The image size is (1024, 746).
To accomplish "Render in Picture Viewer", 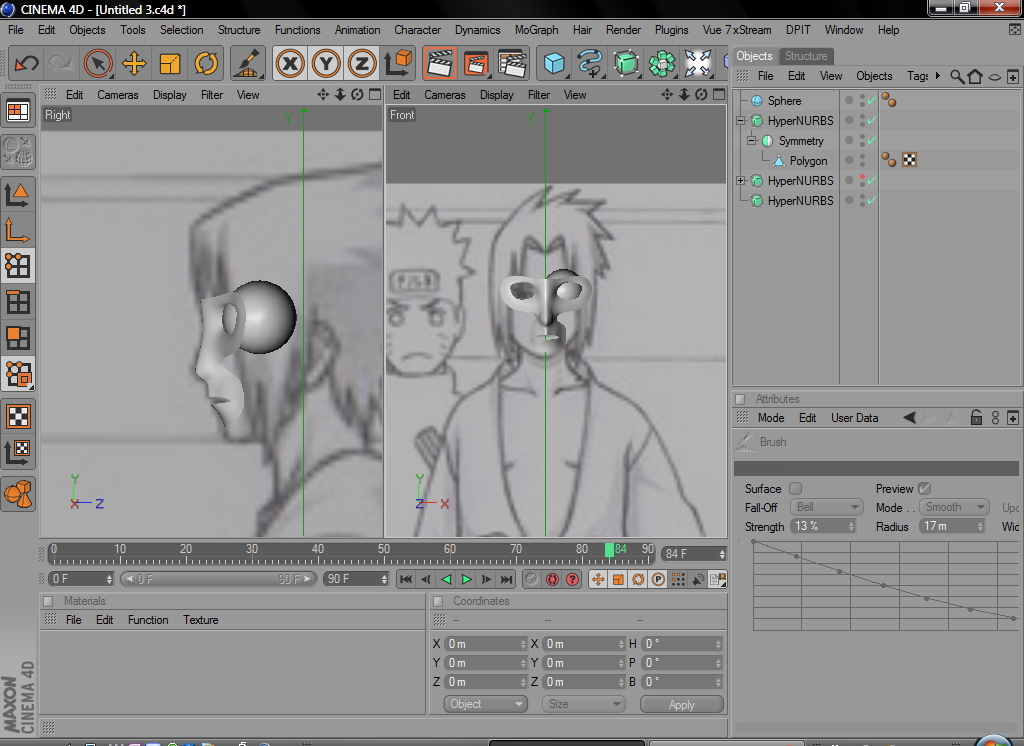I will (x=476, y=63).
